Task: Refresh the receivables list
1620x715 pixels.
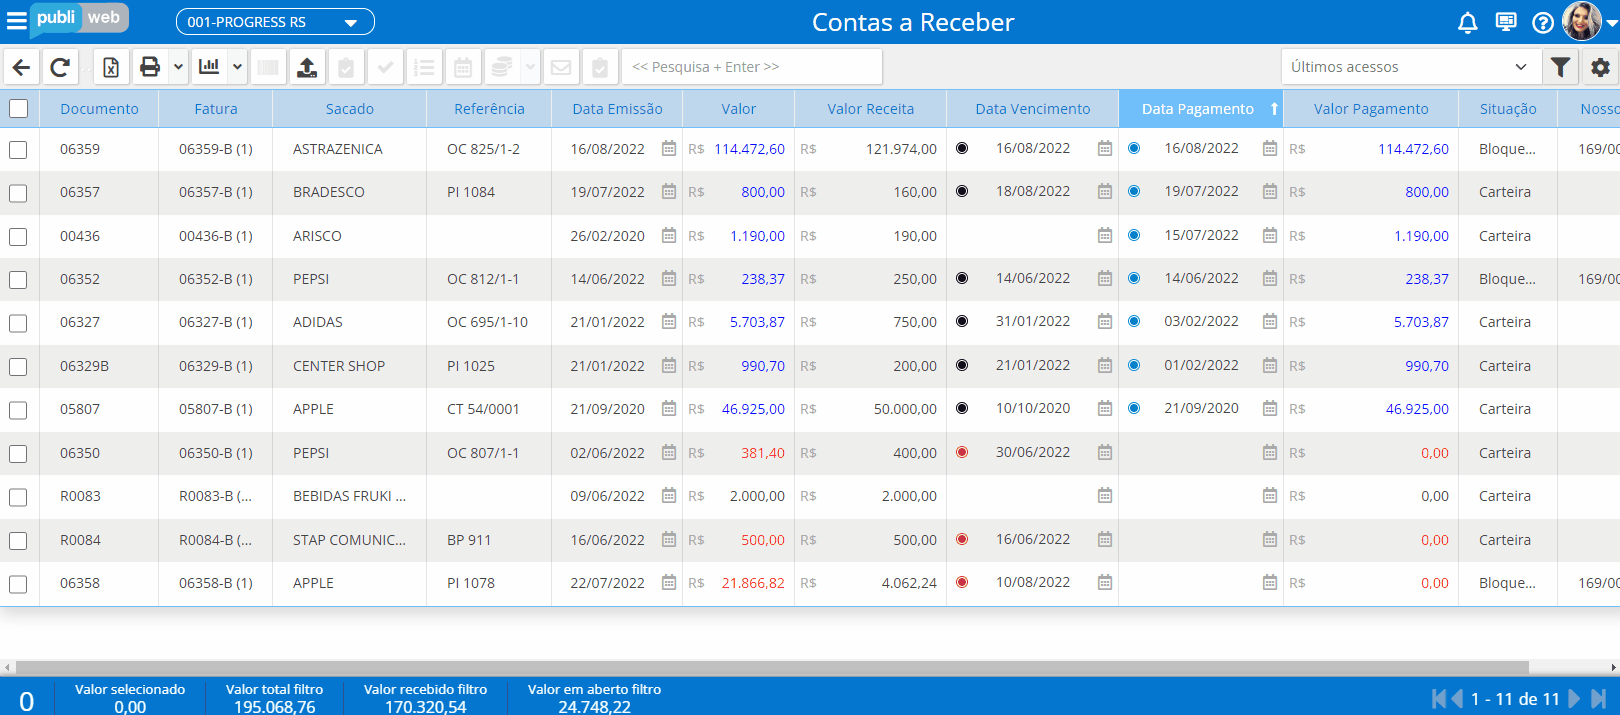Action: click(x=60, y=67)
